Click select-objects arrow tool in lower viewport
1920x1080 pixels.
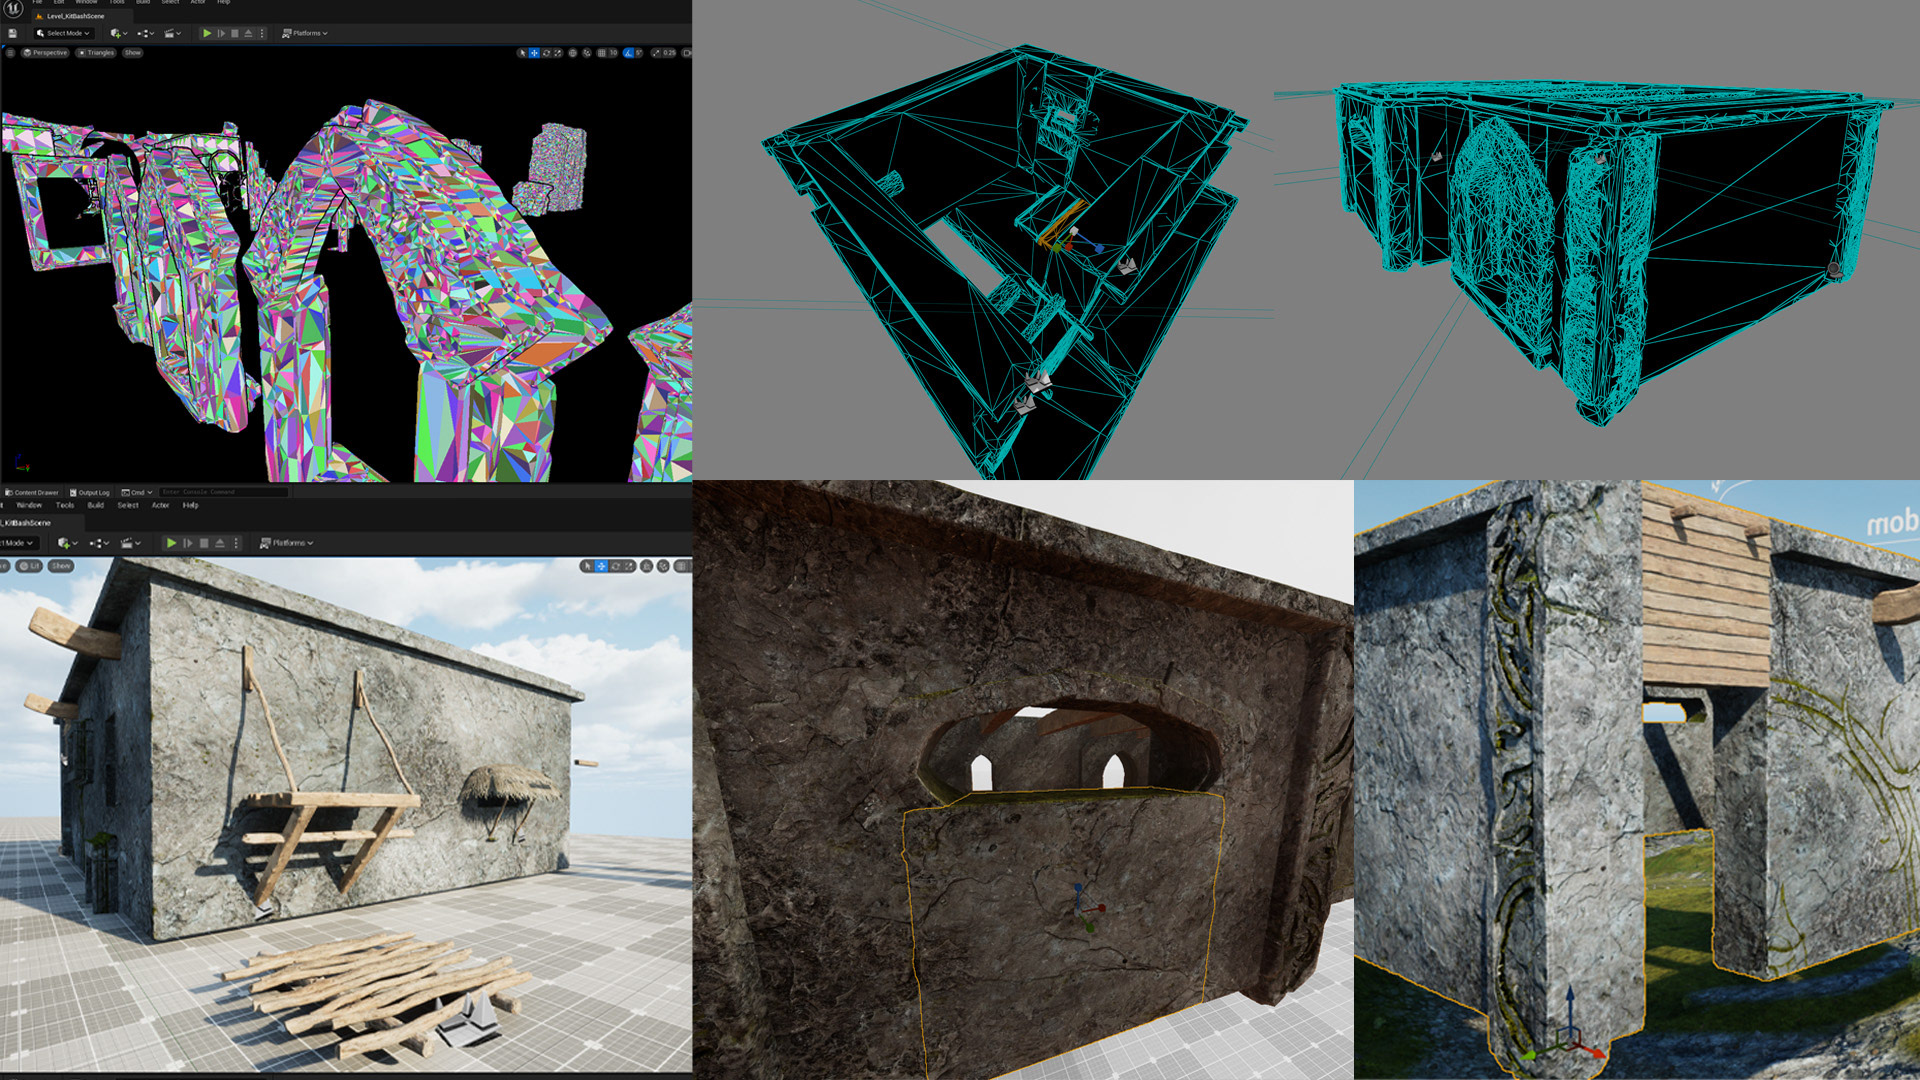pos(587,566)
